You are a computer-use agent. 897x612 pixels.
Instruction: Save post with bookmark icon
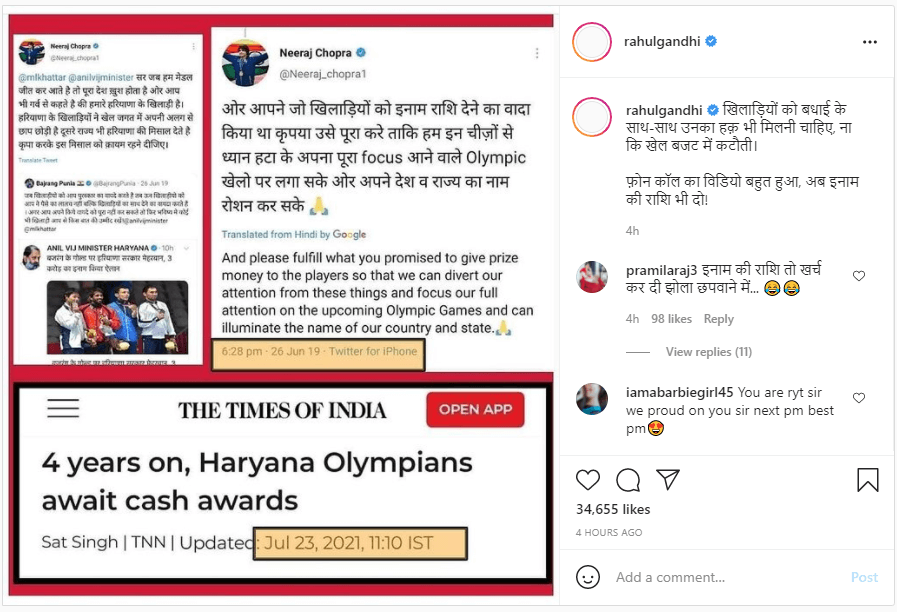coord(867,480)
